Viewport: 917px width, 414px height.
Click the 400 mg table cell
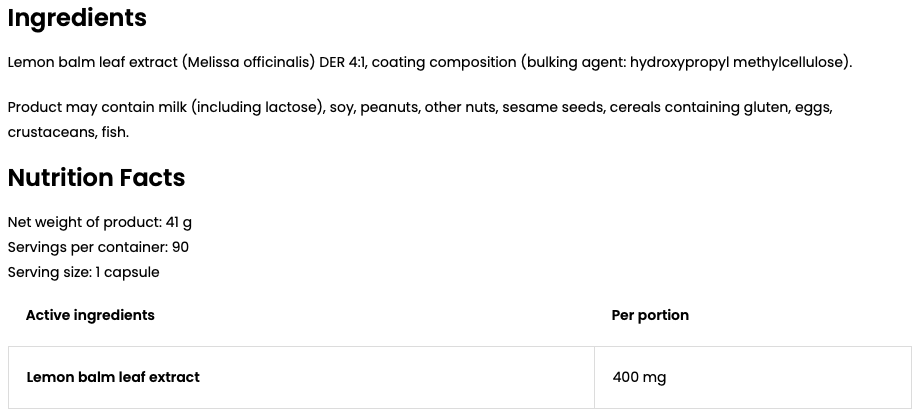(x=753, y=377)
